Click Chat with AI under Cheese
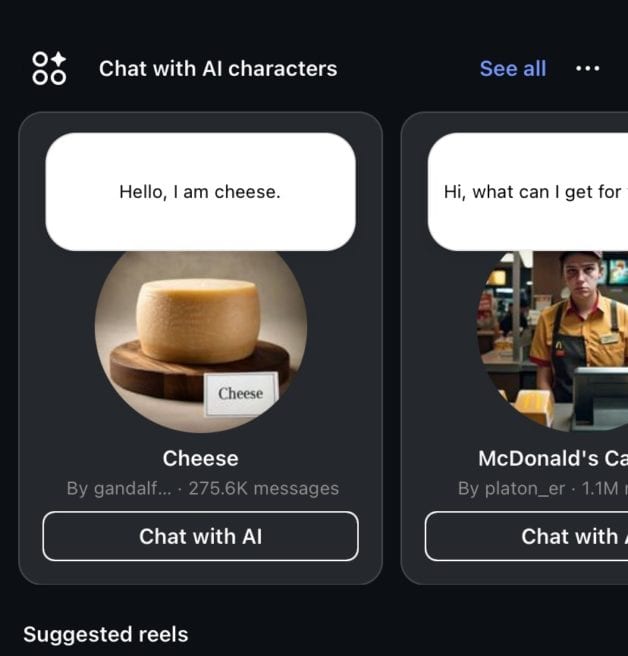The width and height of the screenshot is (628, 656). pos(200,536)
